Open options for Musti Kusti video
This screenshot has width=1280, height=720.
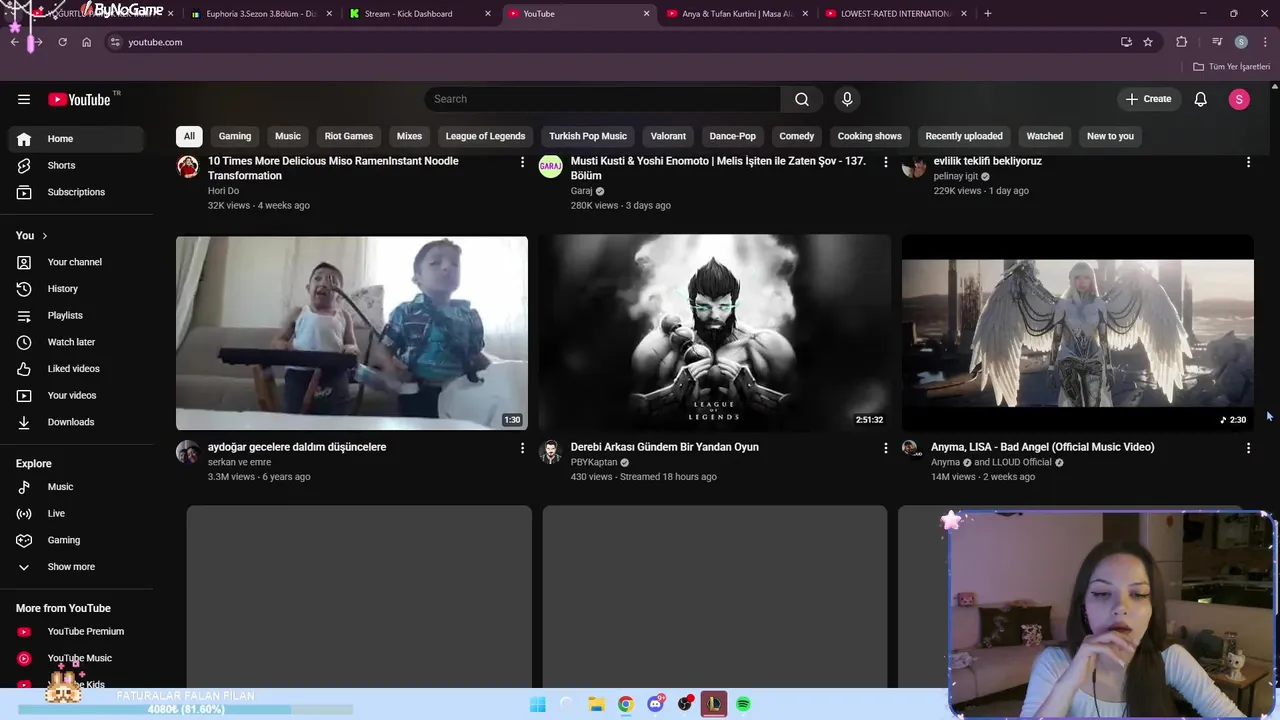[x=885, y=162]
